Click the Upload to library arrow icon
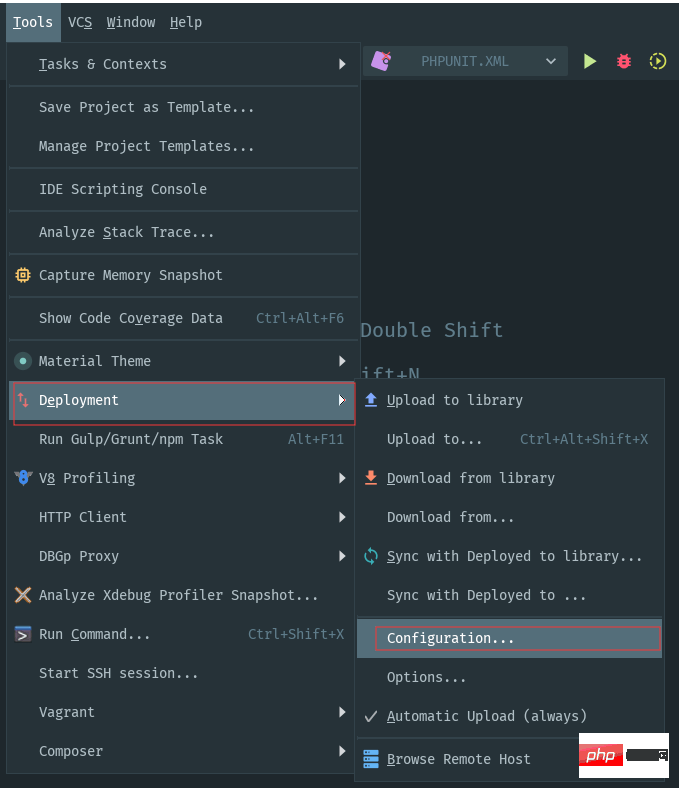679x788 pixels. coord(371,400)
